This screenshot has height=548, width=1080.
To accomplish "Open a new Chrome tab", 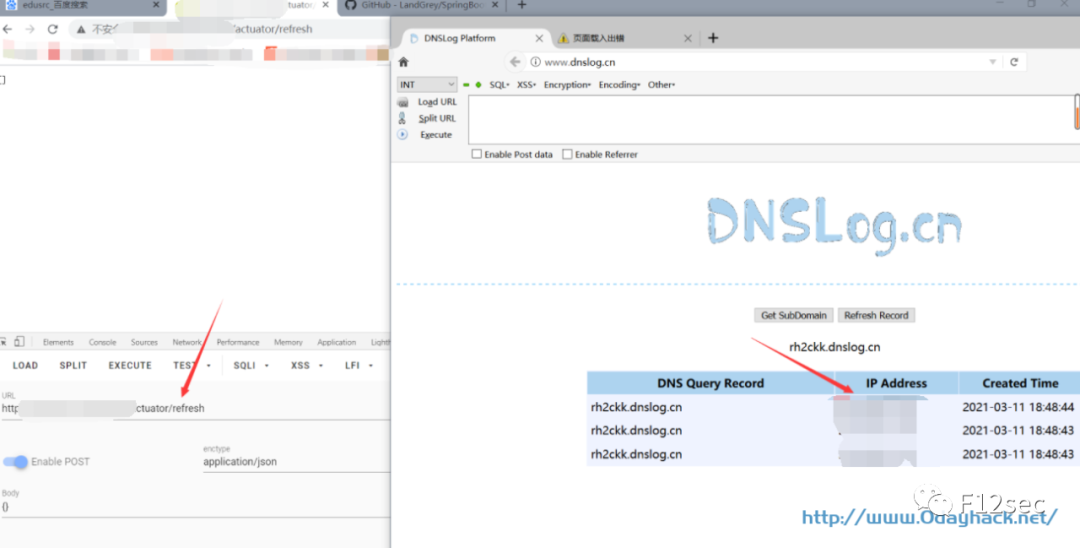I will click(521, 6).
